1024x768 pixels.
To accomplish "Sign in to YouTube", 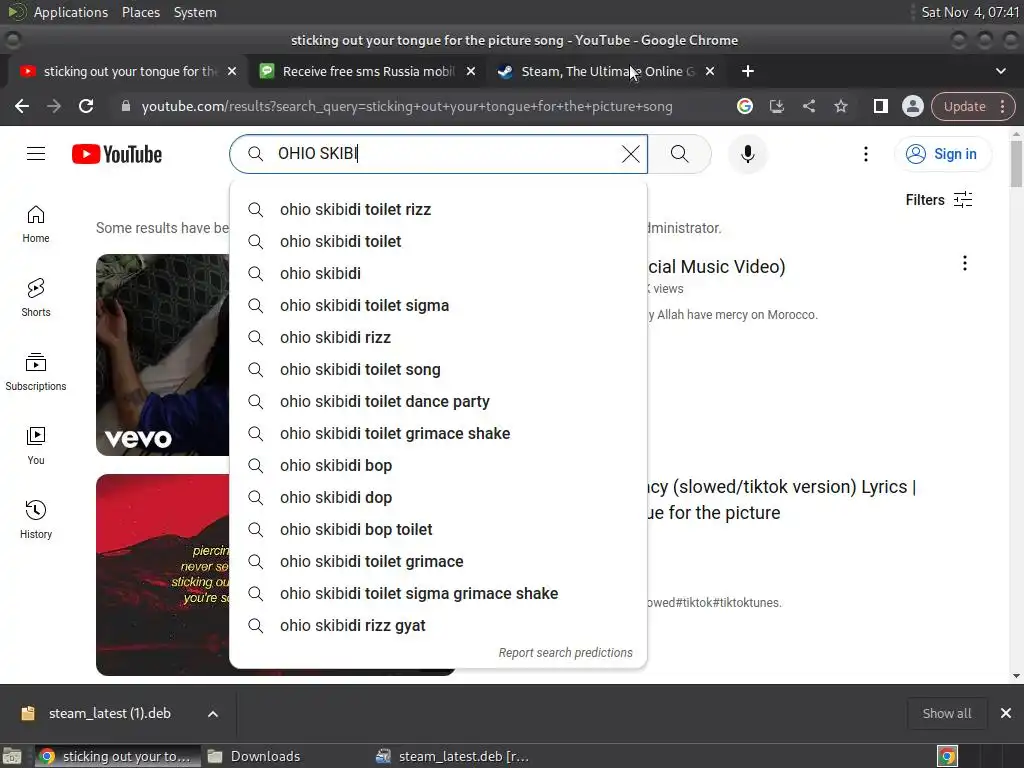I will (x=942, y=154).
